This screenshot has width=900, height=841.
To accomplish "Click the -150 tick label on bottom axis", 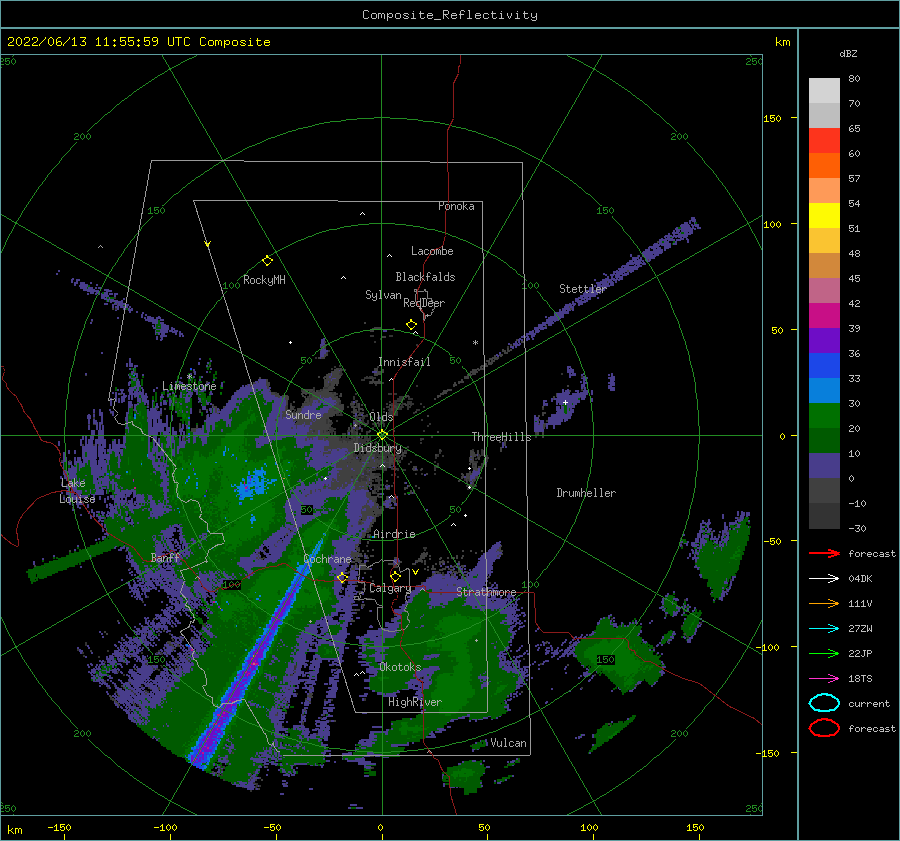I will click(59, 827).
